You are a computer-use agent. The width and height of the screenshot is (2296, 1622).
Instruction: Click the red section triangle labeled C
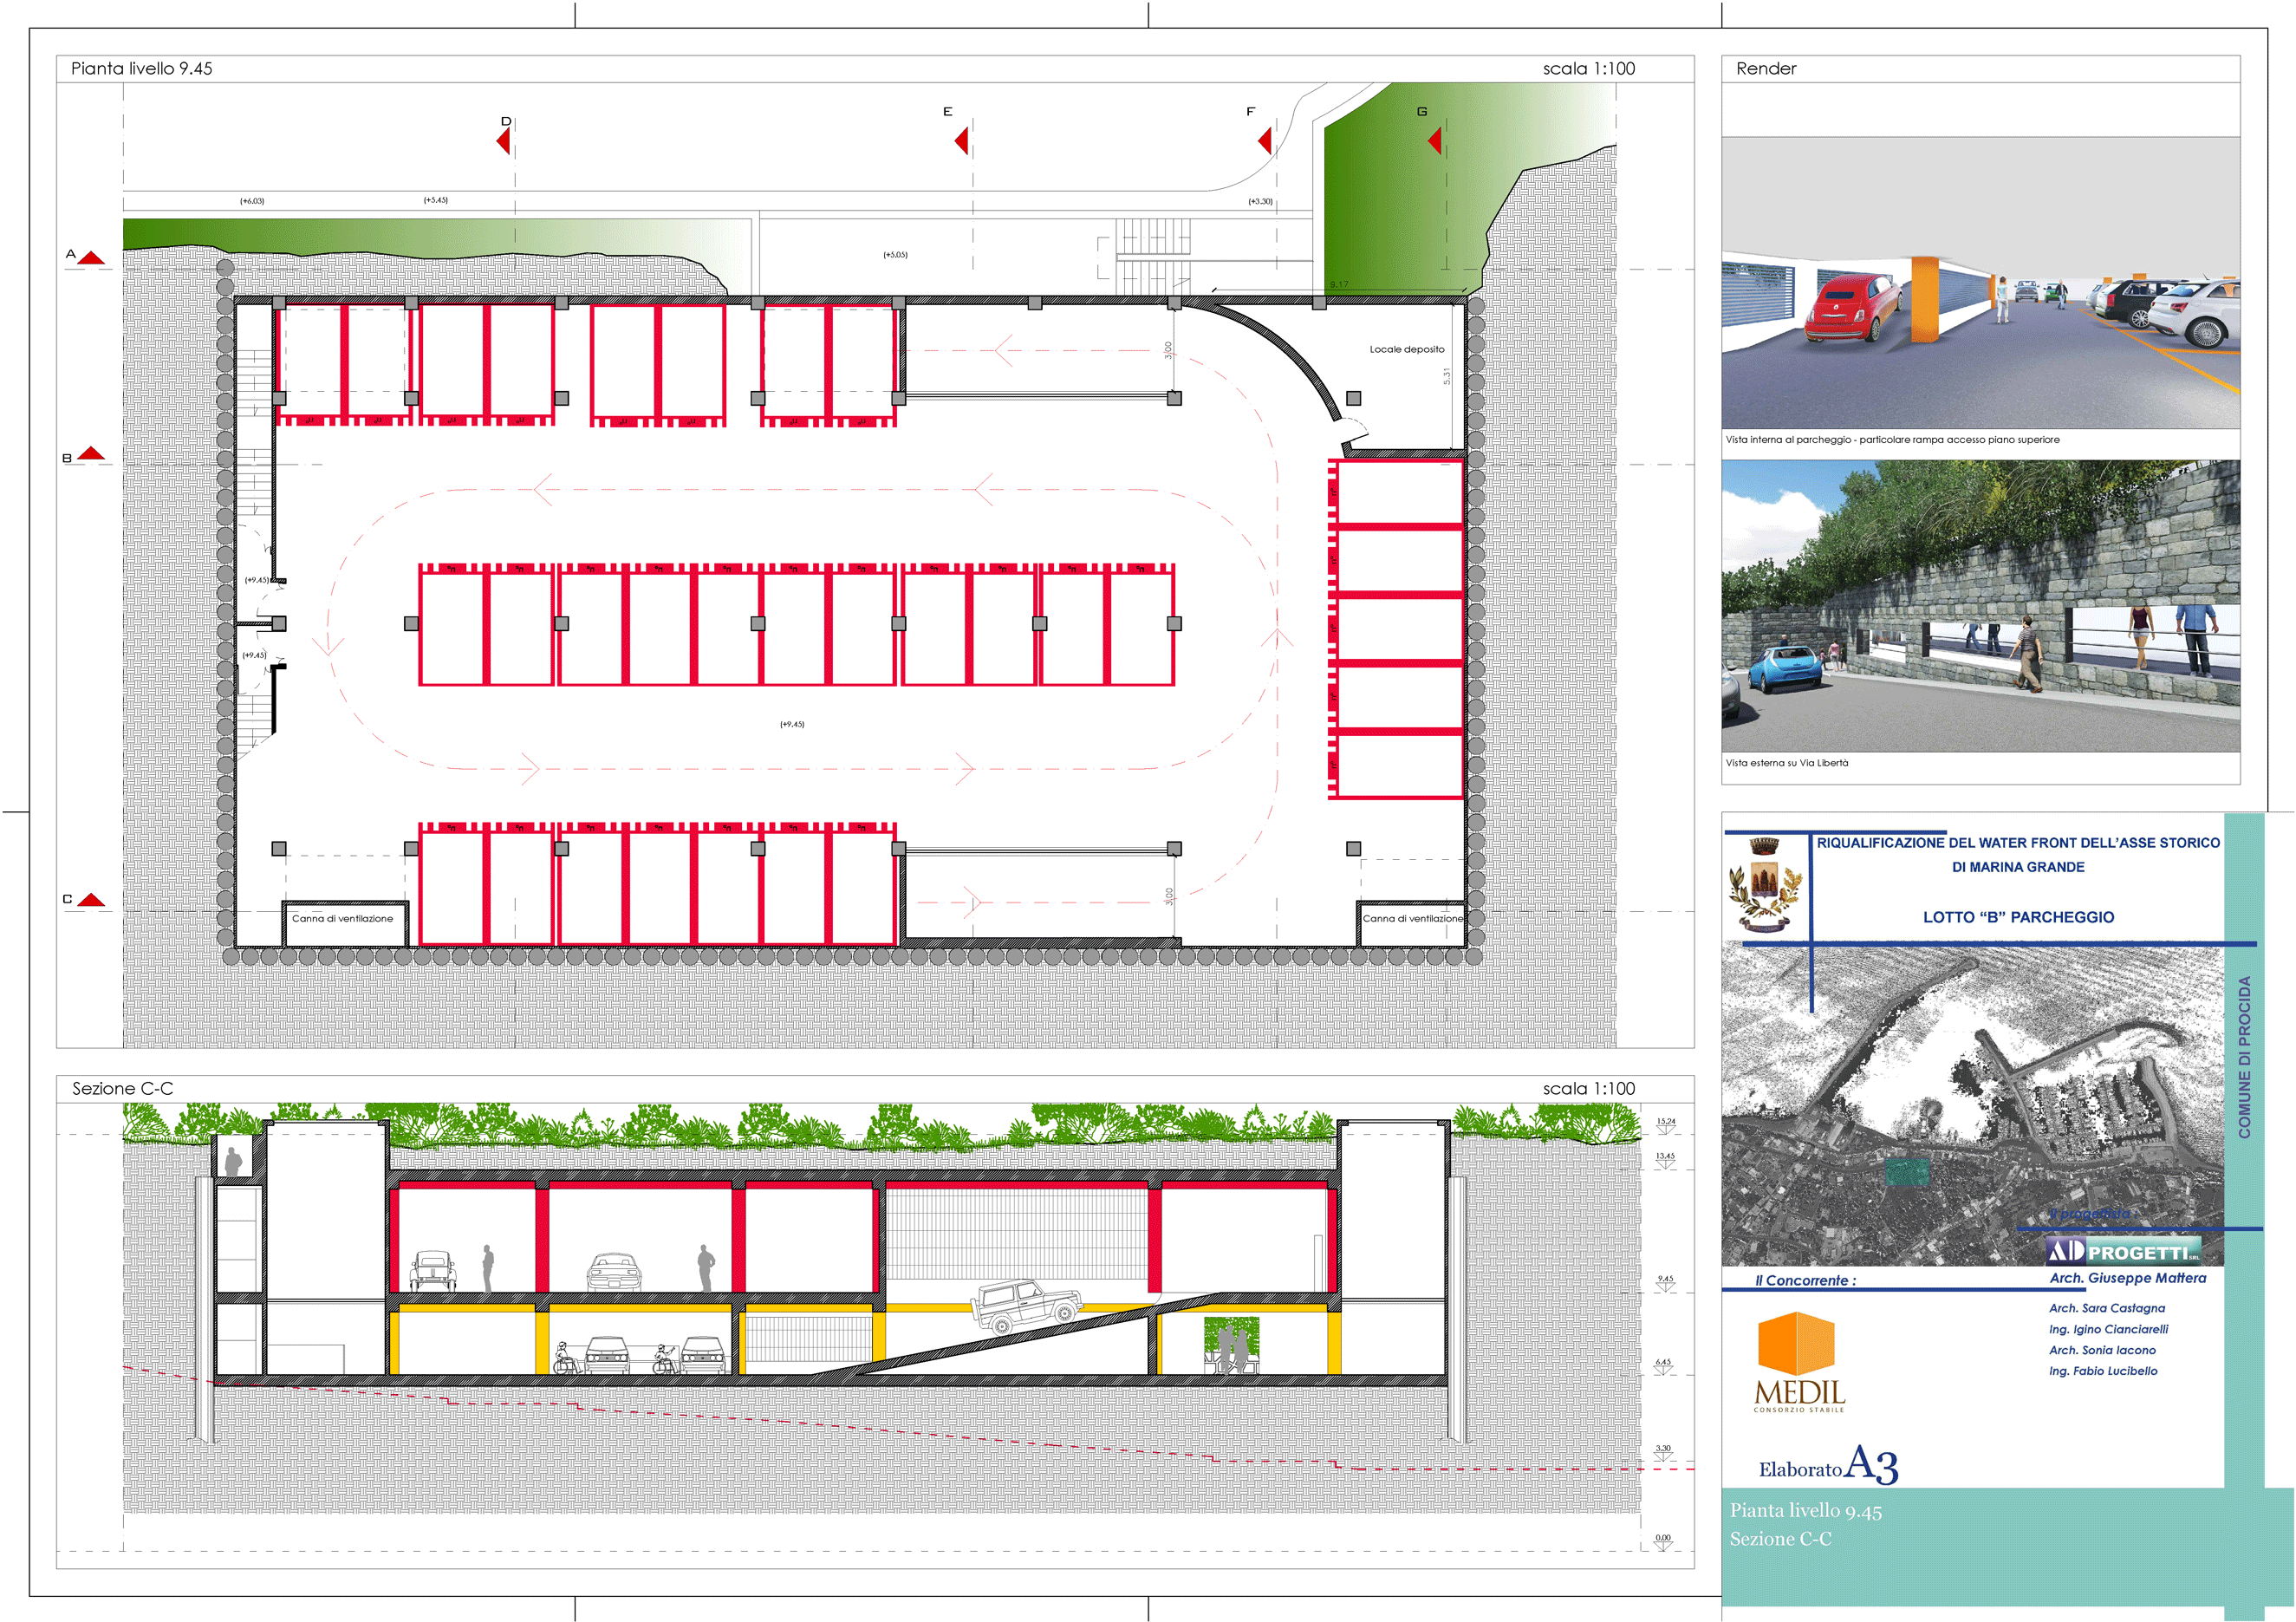[91, 899]
